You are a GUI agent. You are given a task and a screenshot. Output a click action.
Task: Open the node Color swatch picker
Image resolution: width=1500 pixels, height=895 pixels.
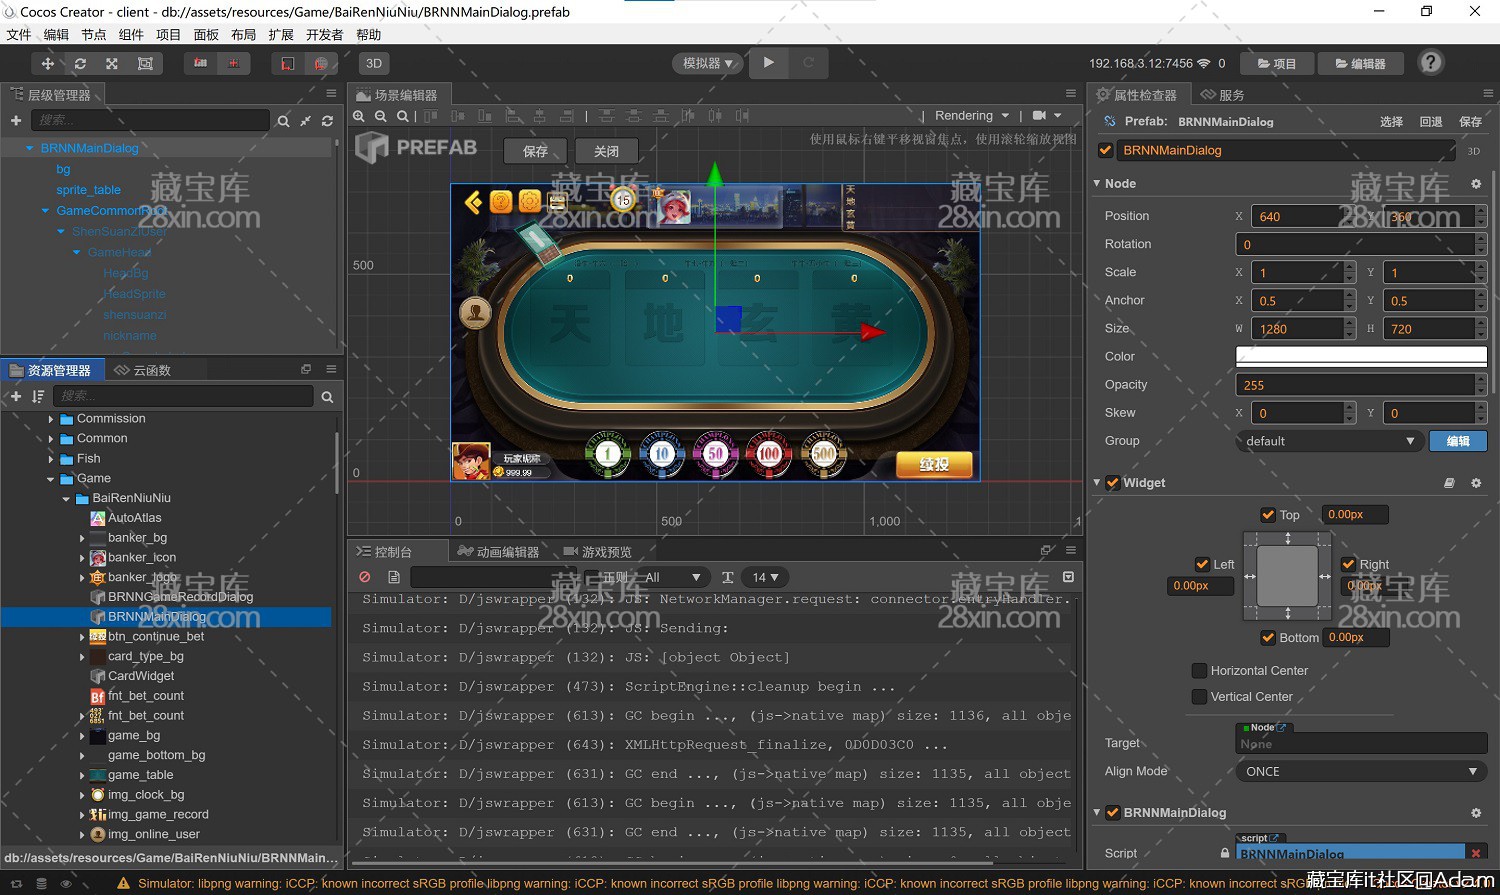click(x=1361, y=357)
